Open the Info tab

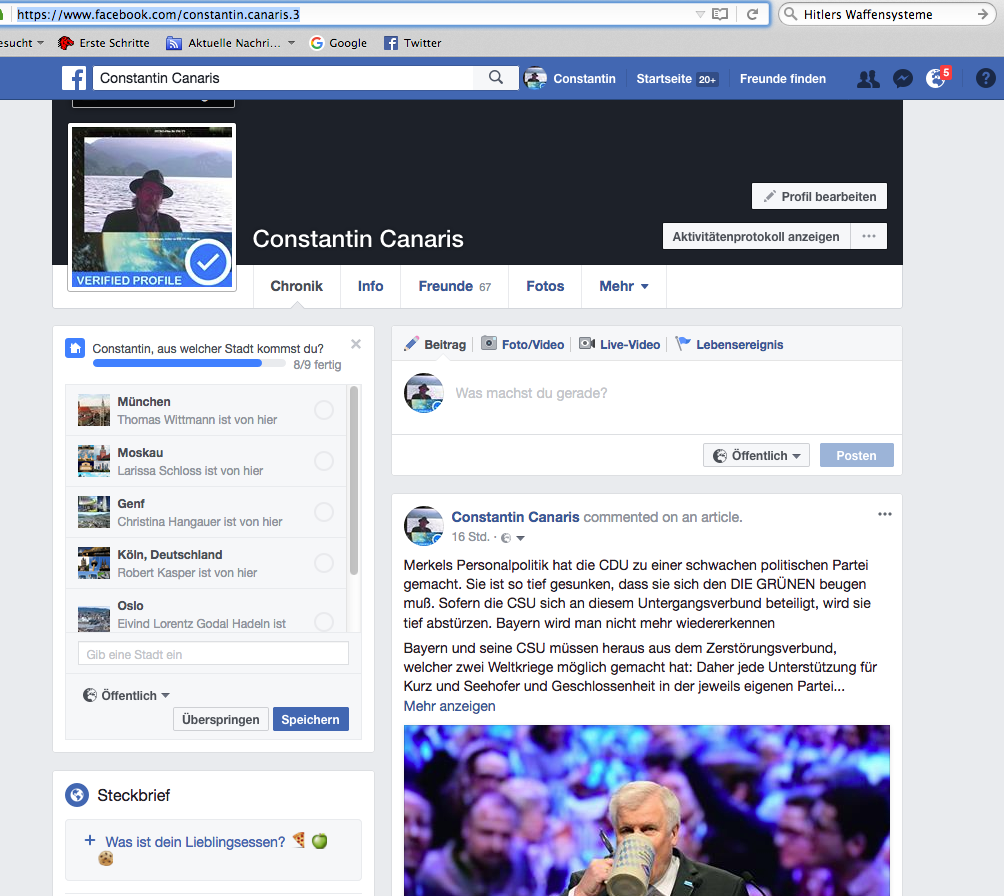370,286
